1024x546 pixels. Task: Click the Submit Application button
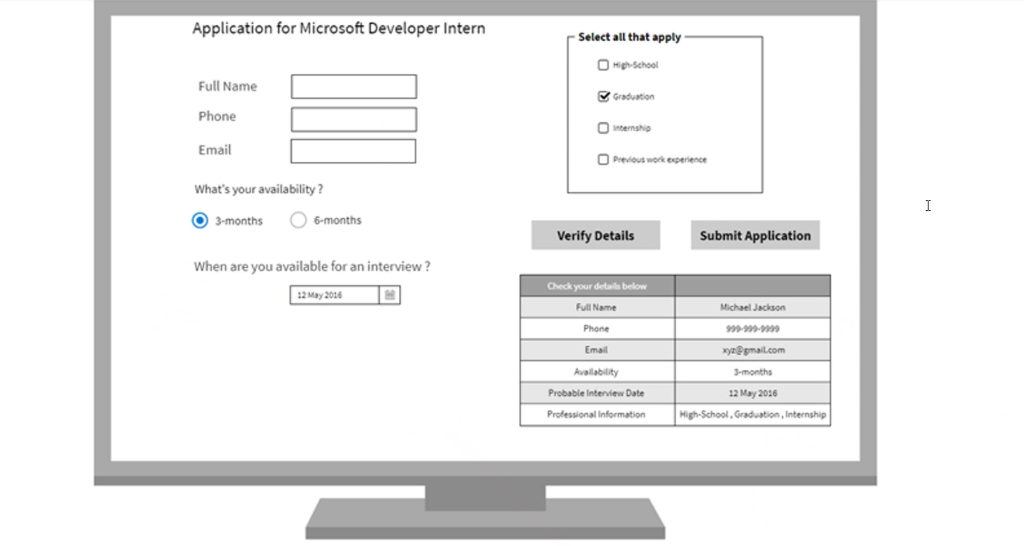(755, 236)
